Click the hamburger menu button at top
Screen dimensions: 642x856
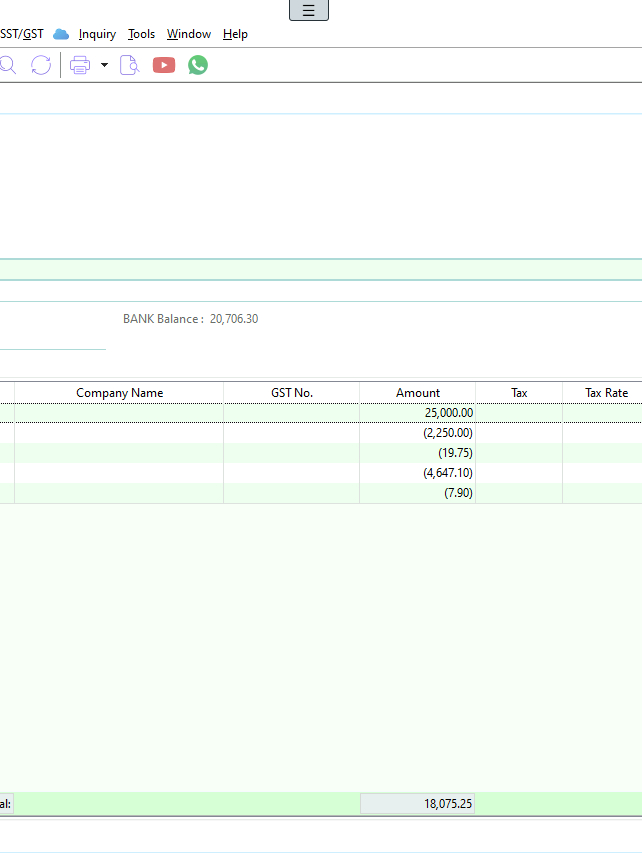click(x=308, y=11)
